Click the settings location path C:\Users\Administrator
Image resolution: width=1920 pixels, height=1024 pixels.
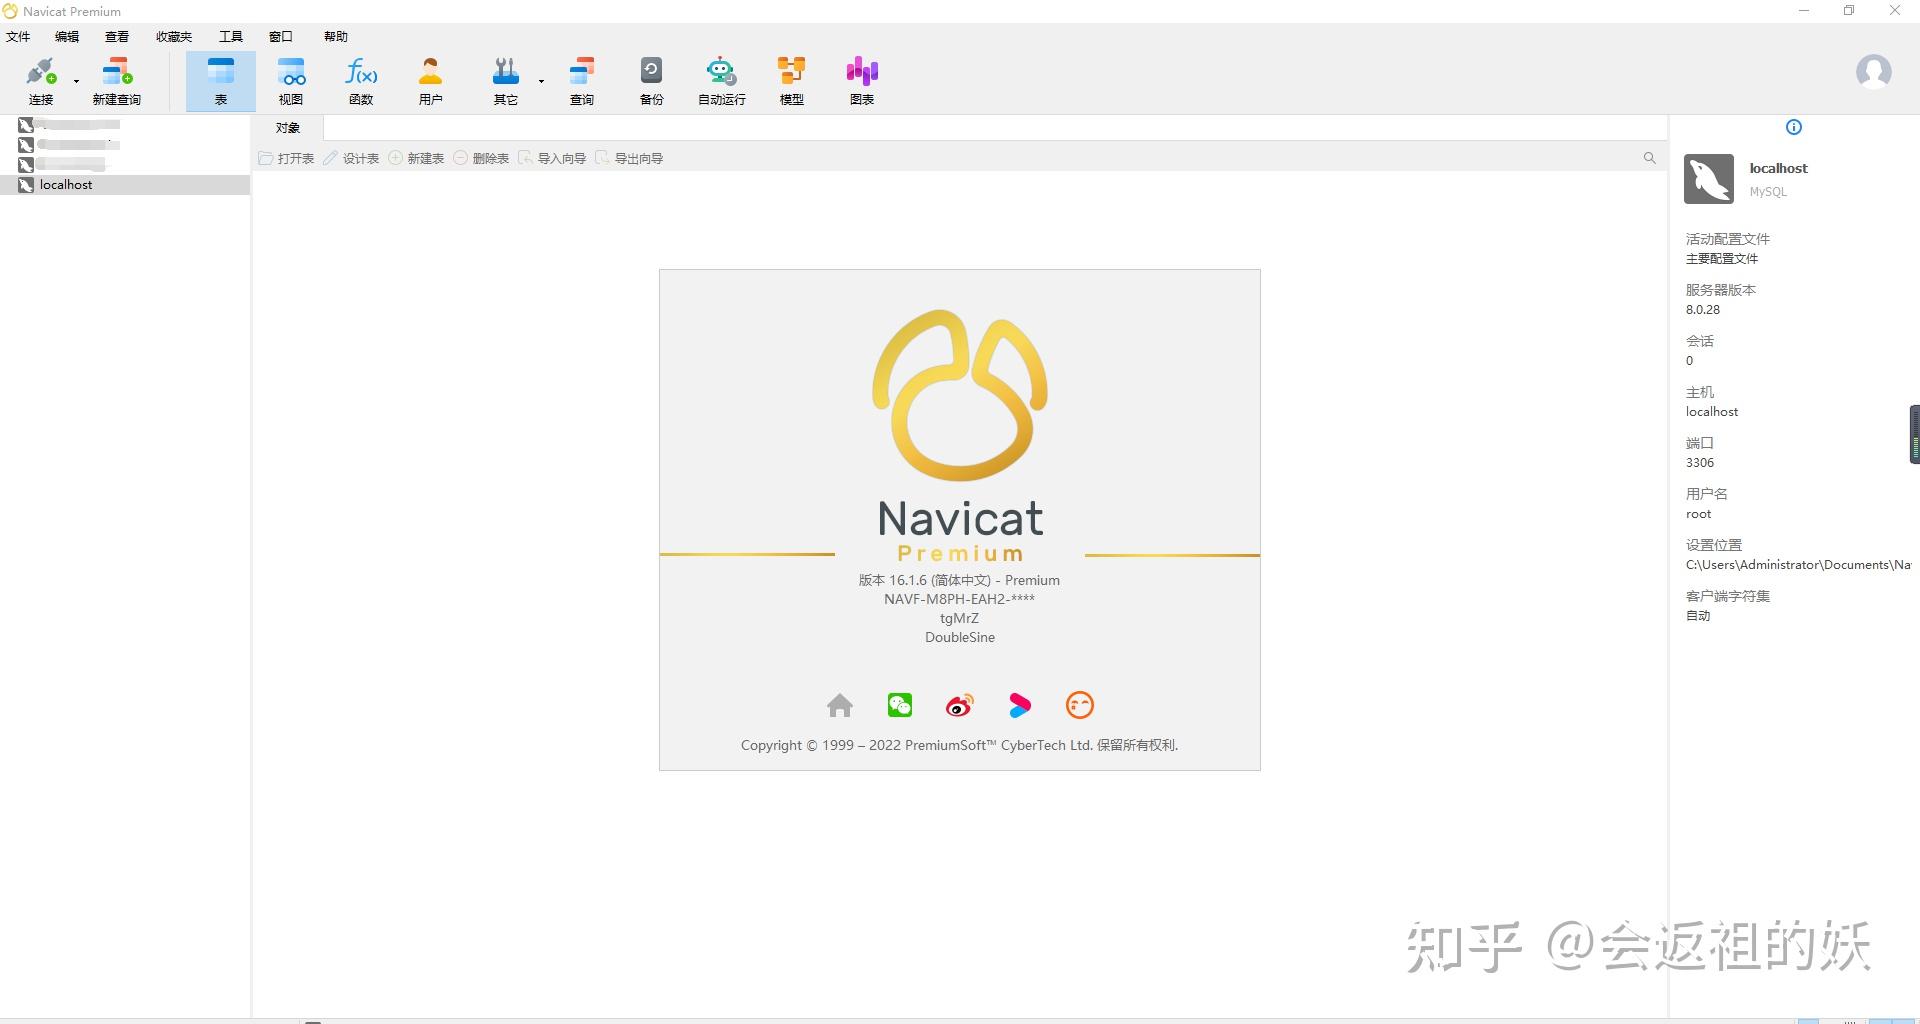click(1798, 565)
